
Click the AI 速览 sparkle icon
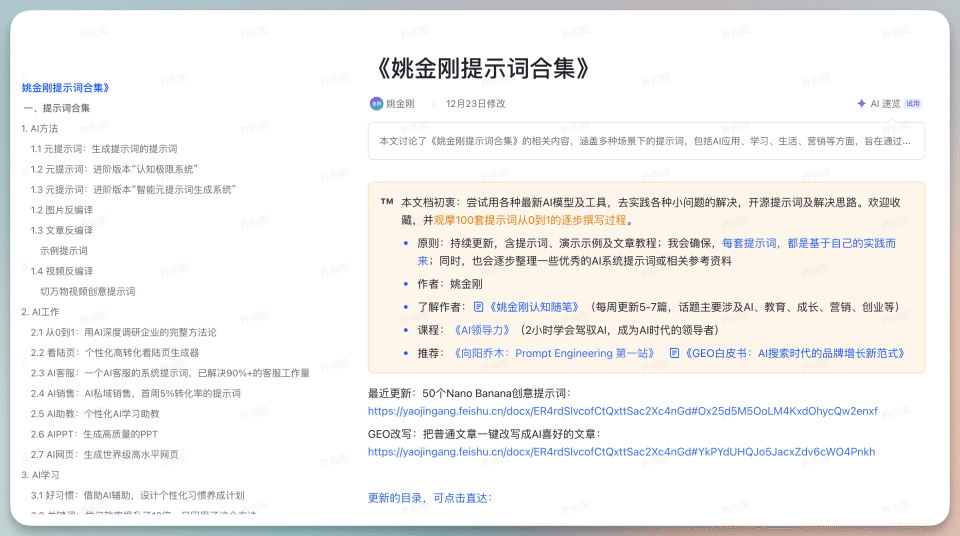coord(861,104)
